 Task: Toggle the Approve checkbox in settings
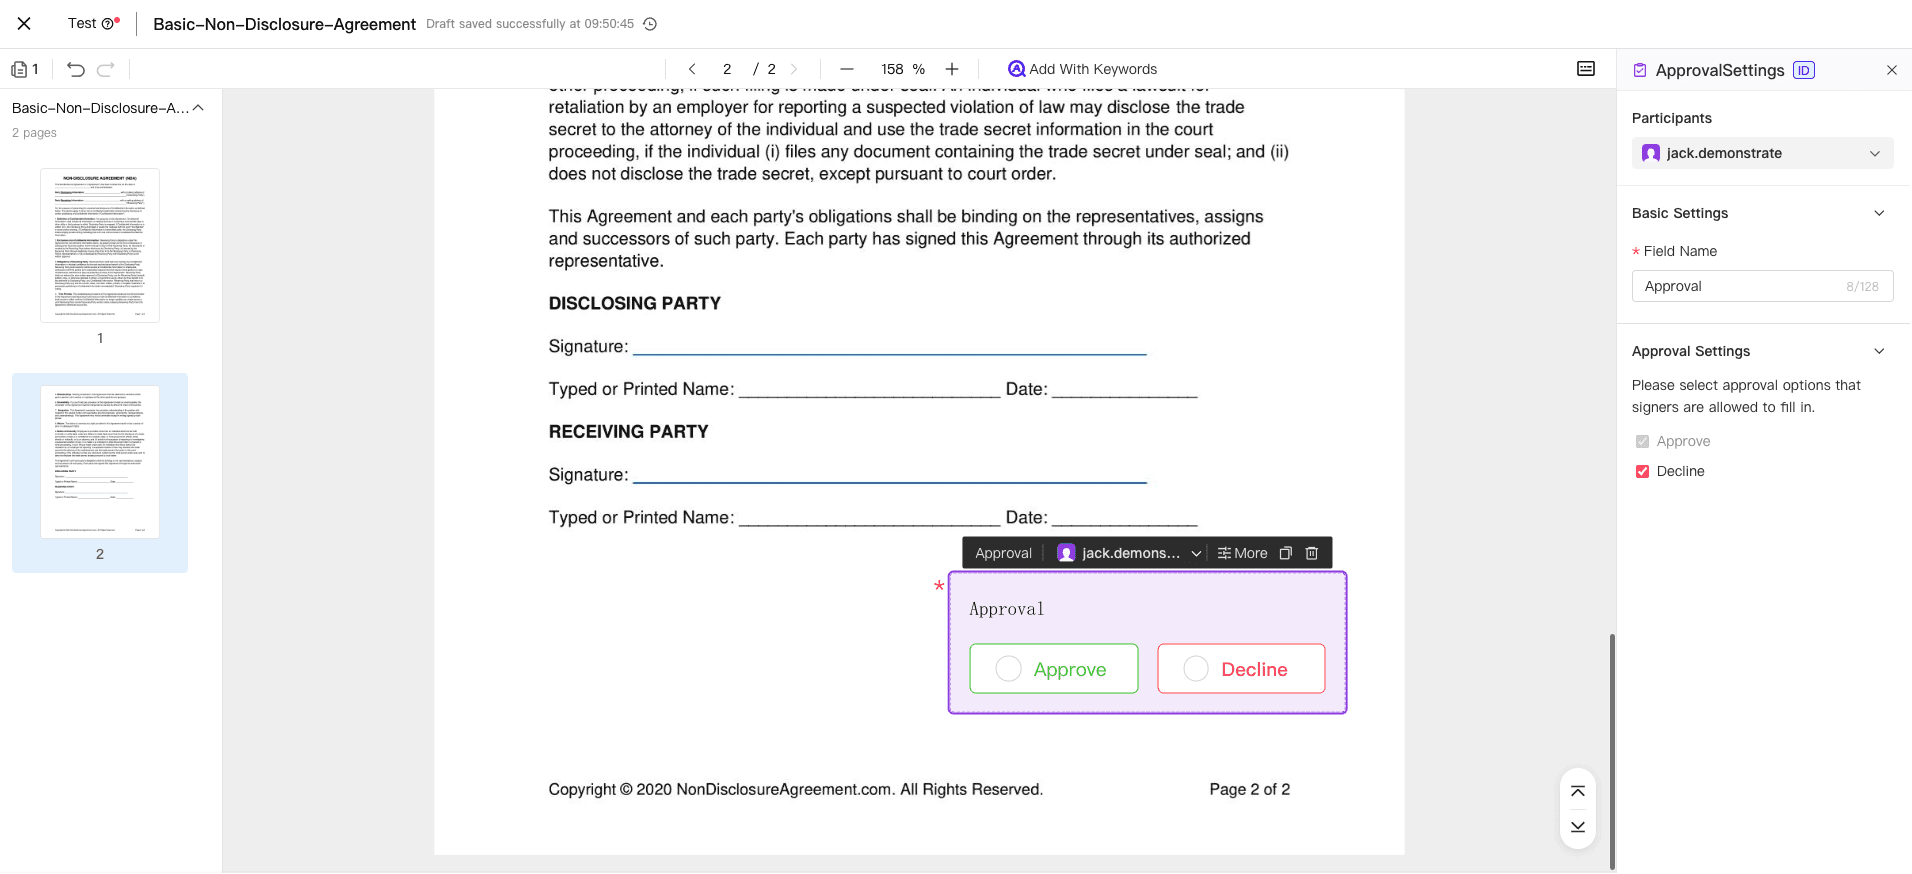coord(1642,441)
